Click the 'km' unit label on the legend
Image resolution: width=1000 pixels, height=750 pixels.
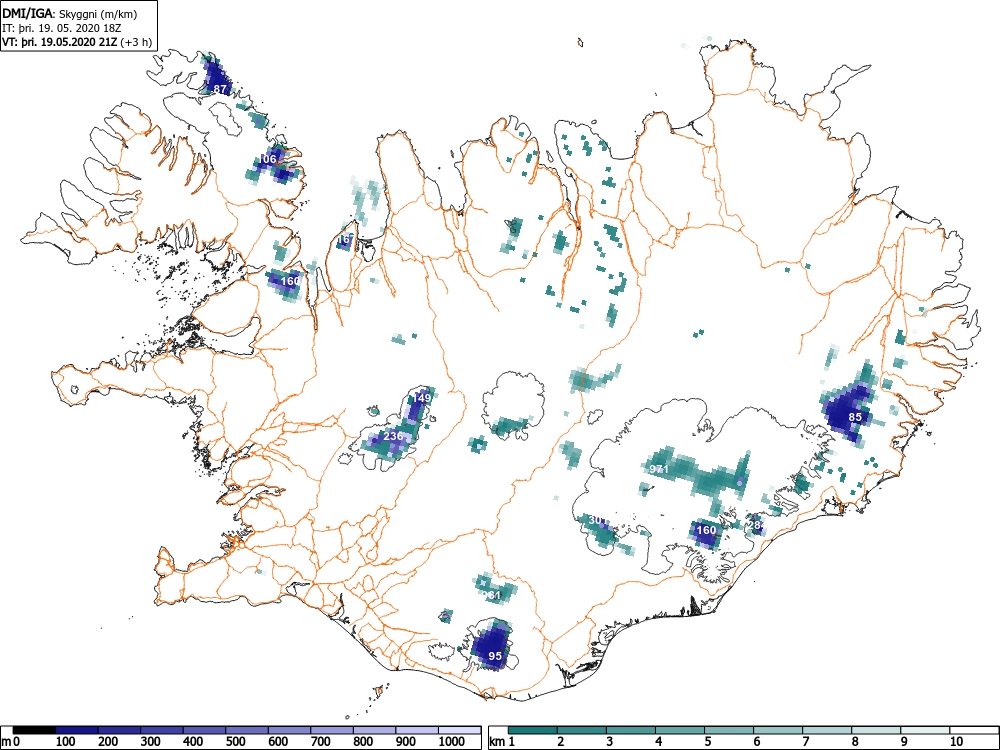tap(497, 741)
